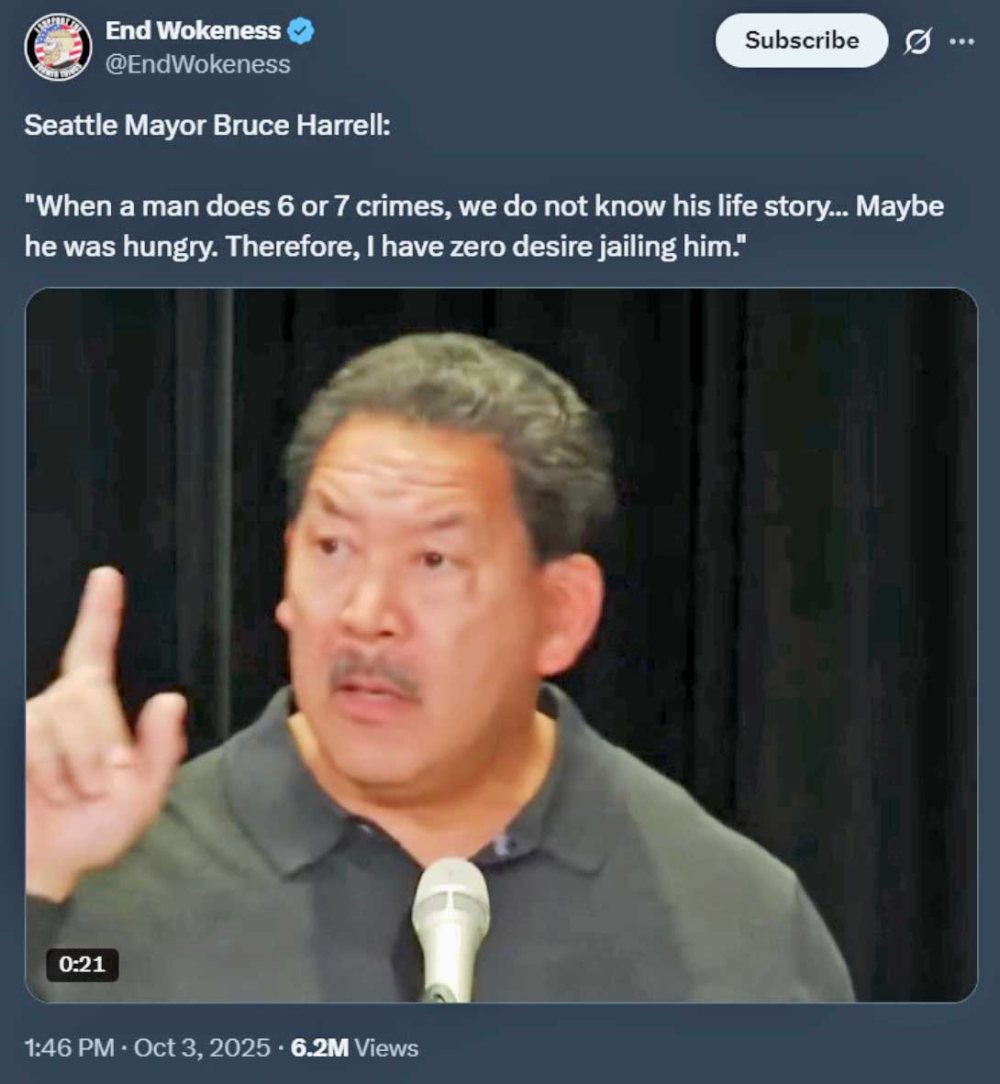Click the Subscribe button

[802, 40]
